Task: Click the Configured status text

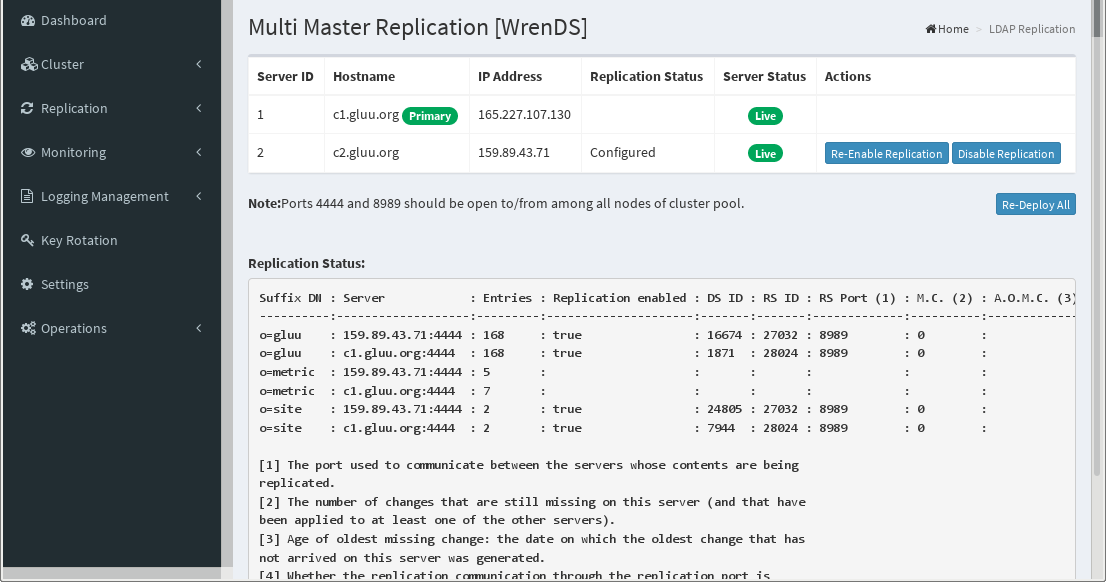Action: tap(623, 152)
